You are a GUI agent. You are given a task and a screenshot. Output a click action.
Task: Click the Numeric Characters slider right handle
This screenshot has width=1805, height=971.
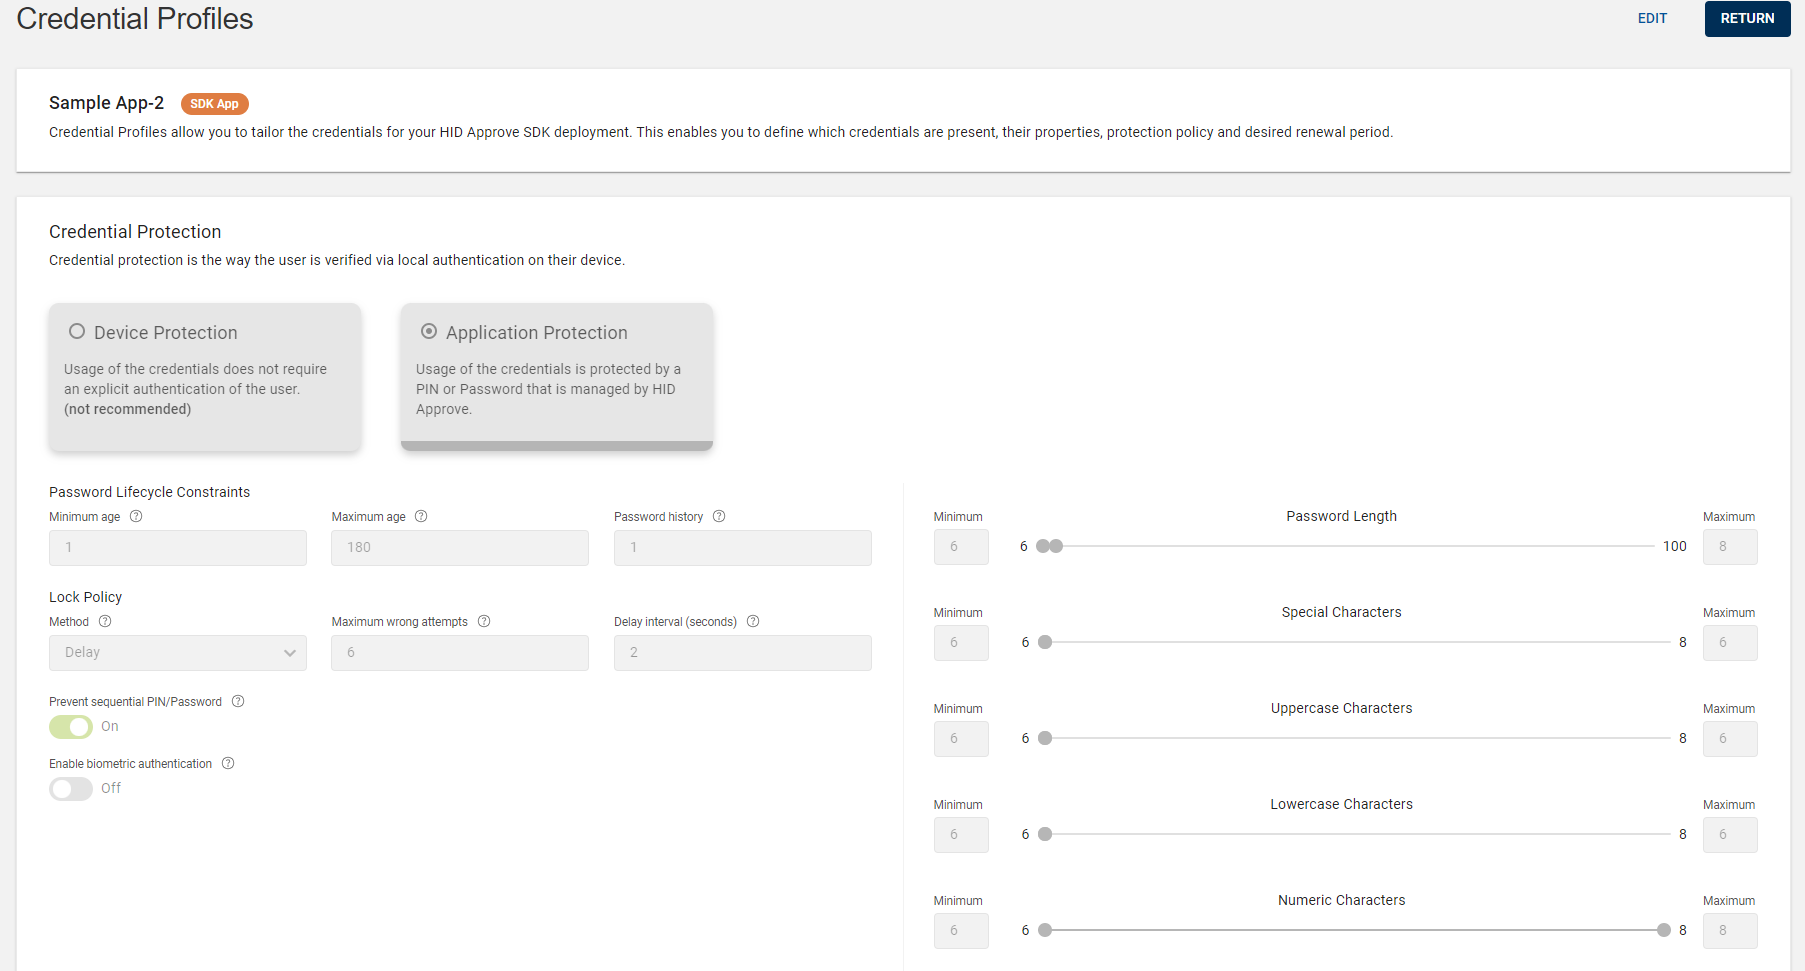1664,930
